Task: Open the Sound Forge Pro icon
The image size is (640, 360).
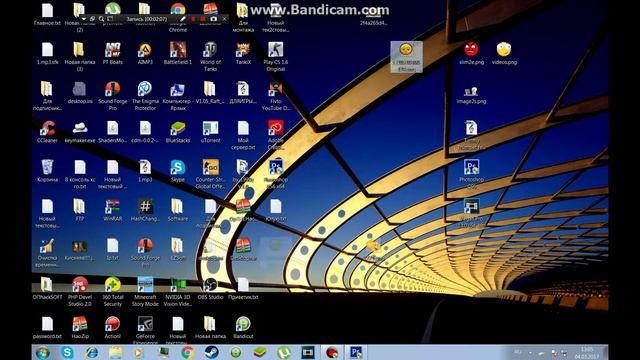Action: pos(113,96)
